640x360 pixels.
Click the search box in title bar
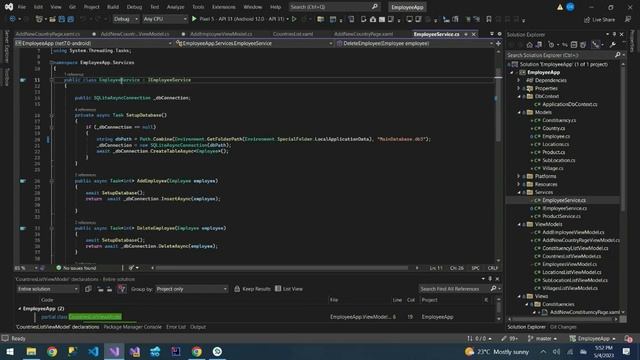tap(333, 7)
